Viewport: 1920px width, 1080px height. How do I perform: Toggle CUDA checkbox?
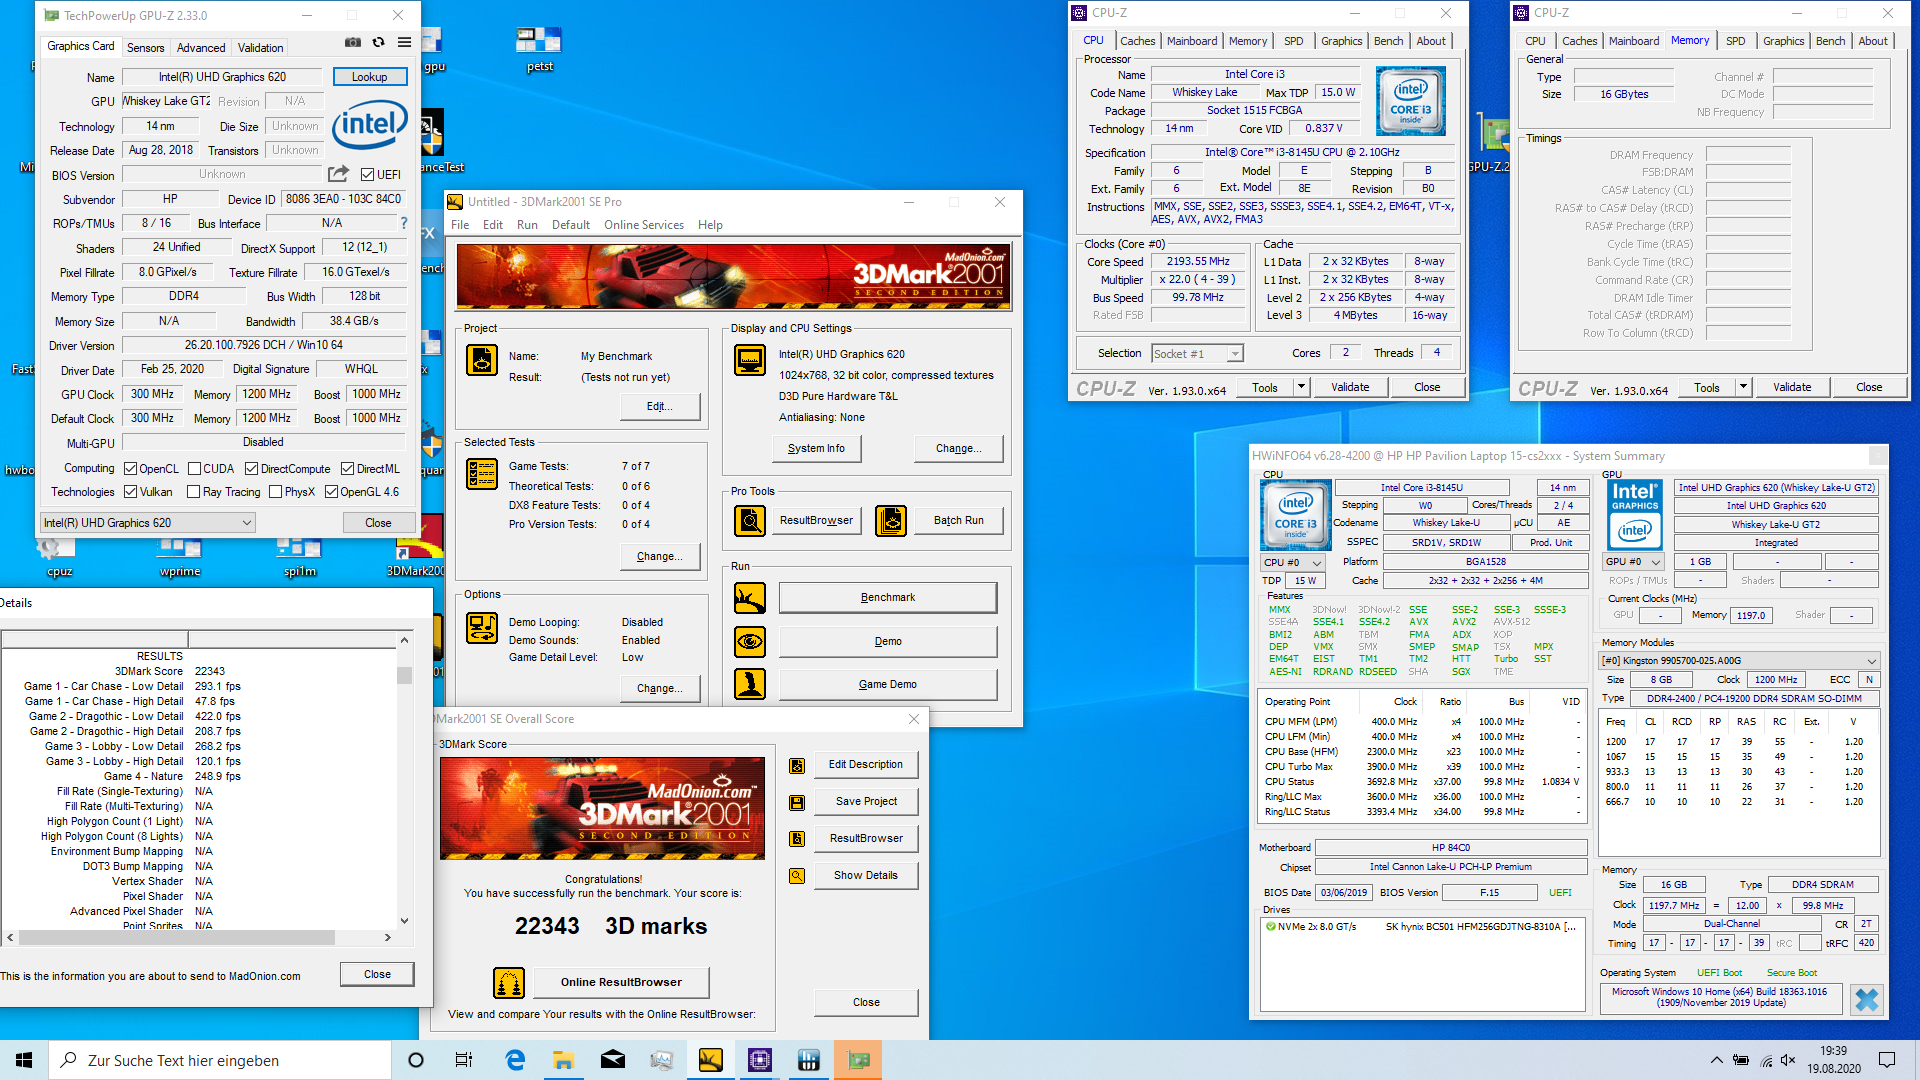194,469
